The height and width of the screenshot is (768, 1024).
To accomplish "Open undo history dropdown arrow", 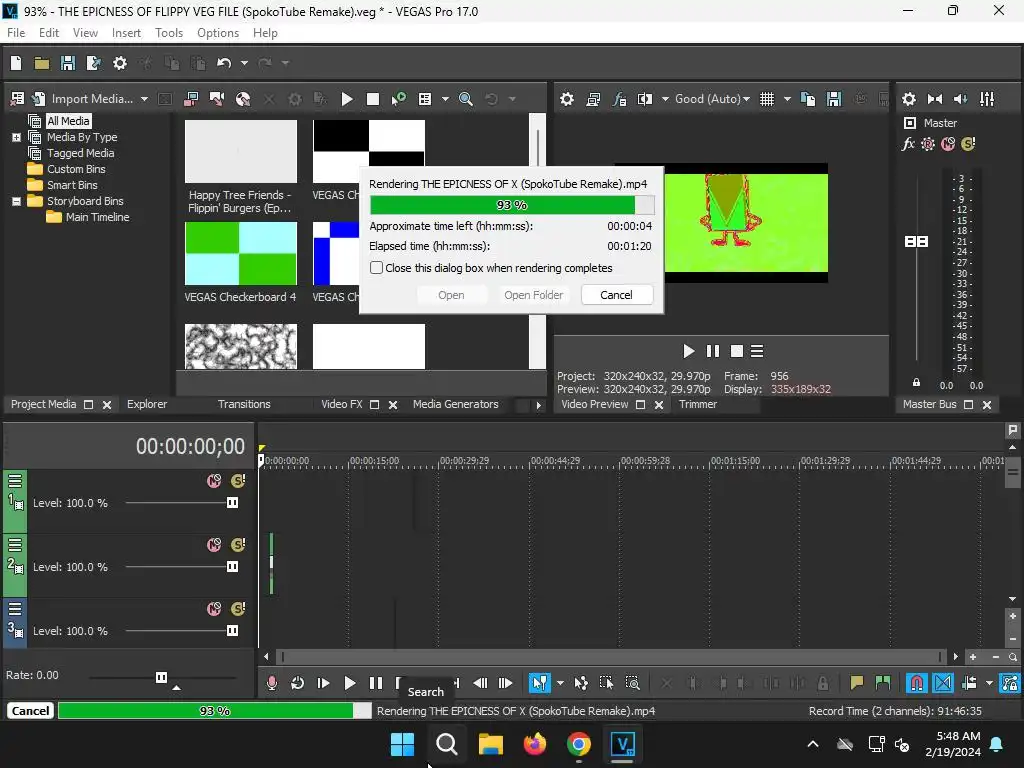I will tap(244, 63).
